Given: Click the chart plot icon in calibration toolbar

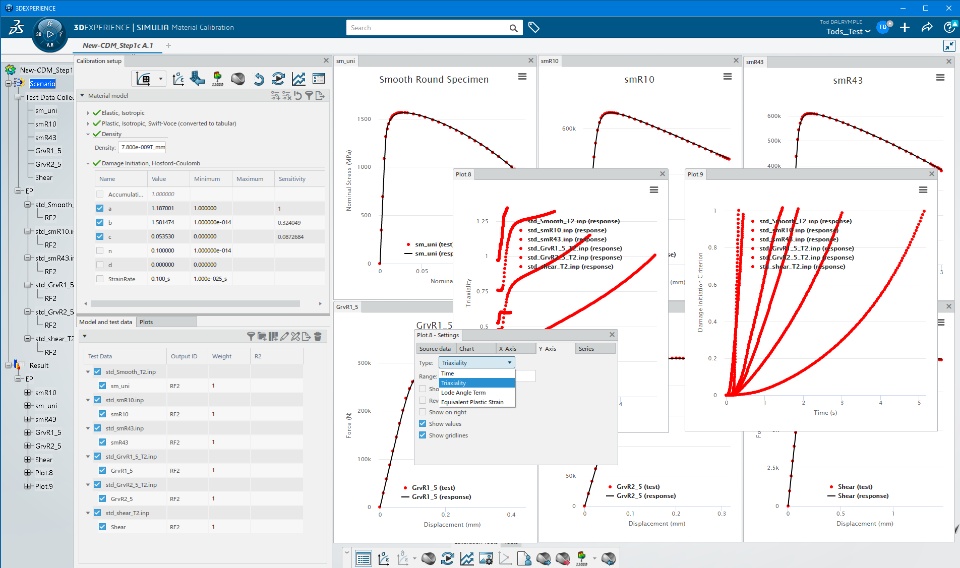Looking at the screenshot, I should point(298,79).
